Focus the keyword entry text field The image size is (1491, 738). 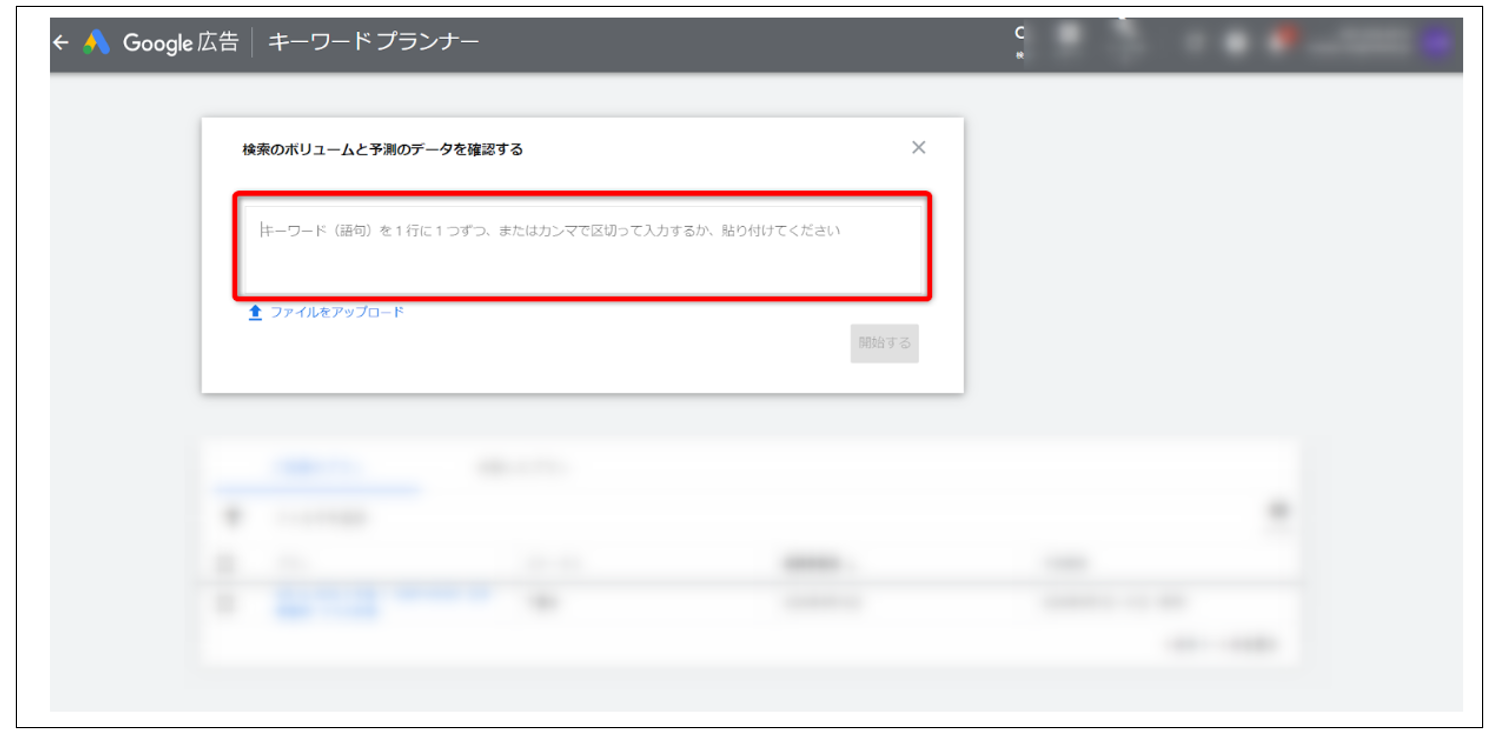(583, 249)
